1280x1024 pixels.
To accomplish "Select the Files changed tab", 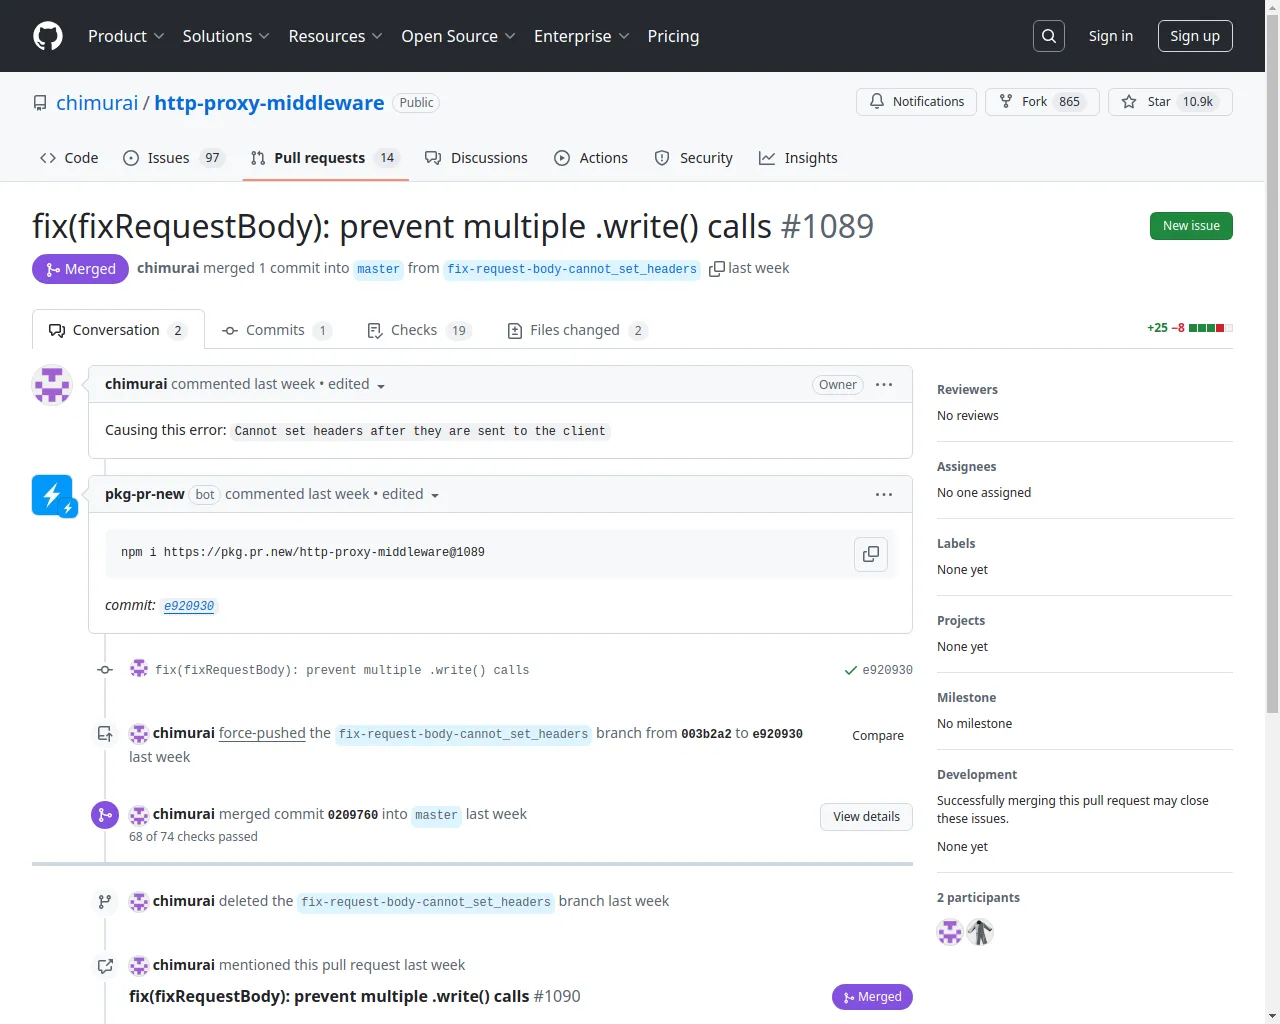I will [x=577, y=330].
